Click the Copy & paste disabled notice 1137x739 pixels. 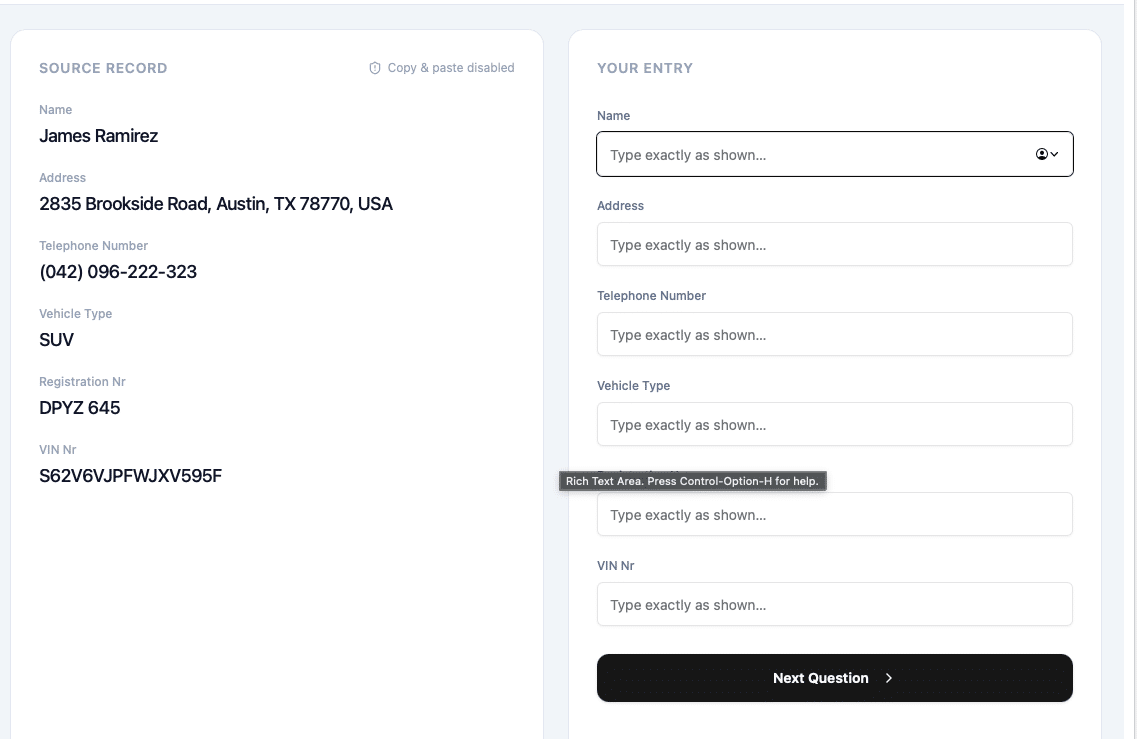coord(442,68)
